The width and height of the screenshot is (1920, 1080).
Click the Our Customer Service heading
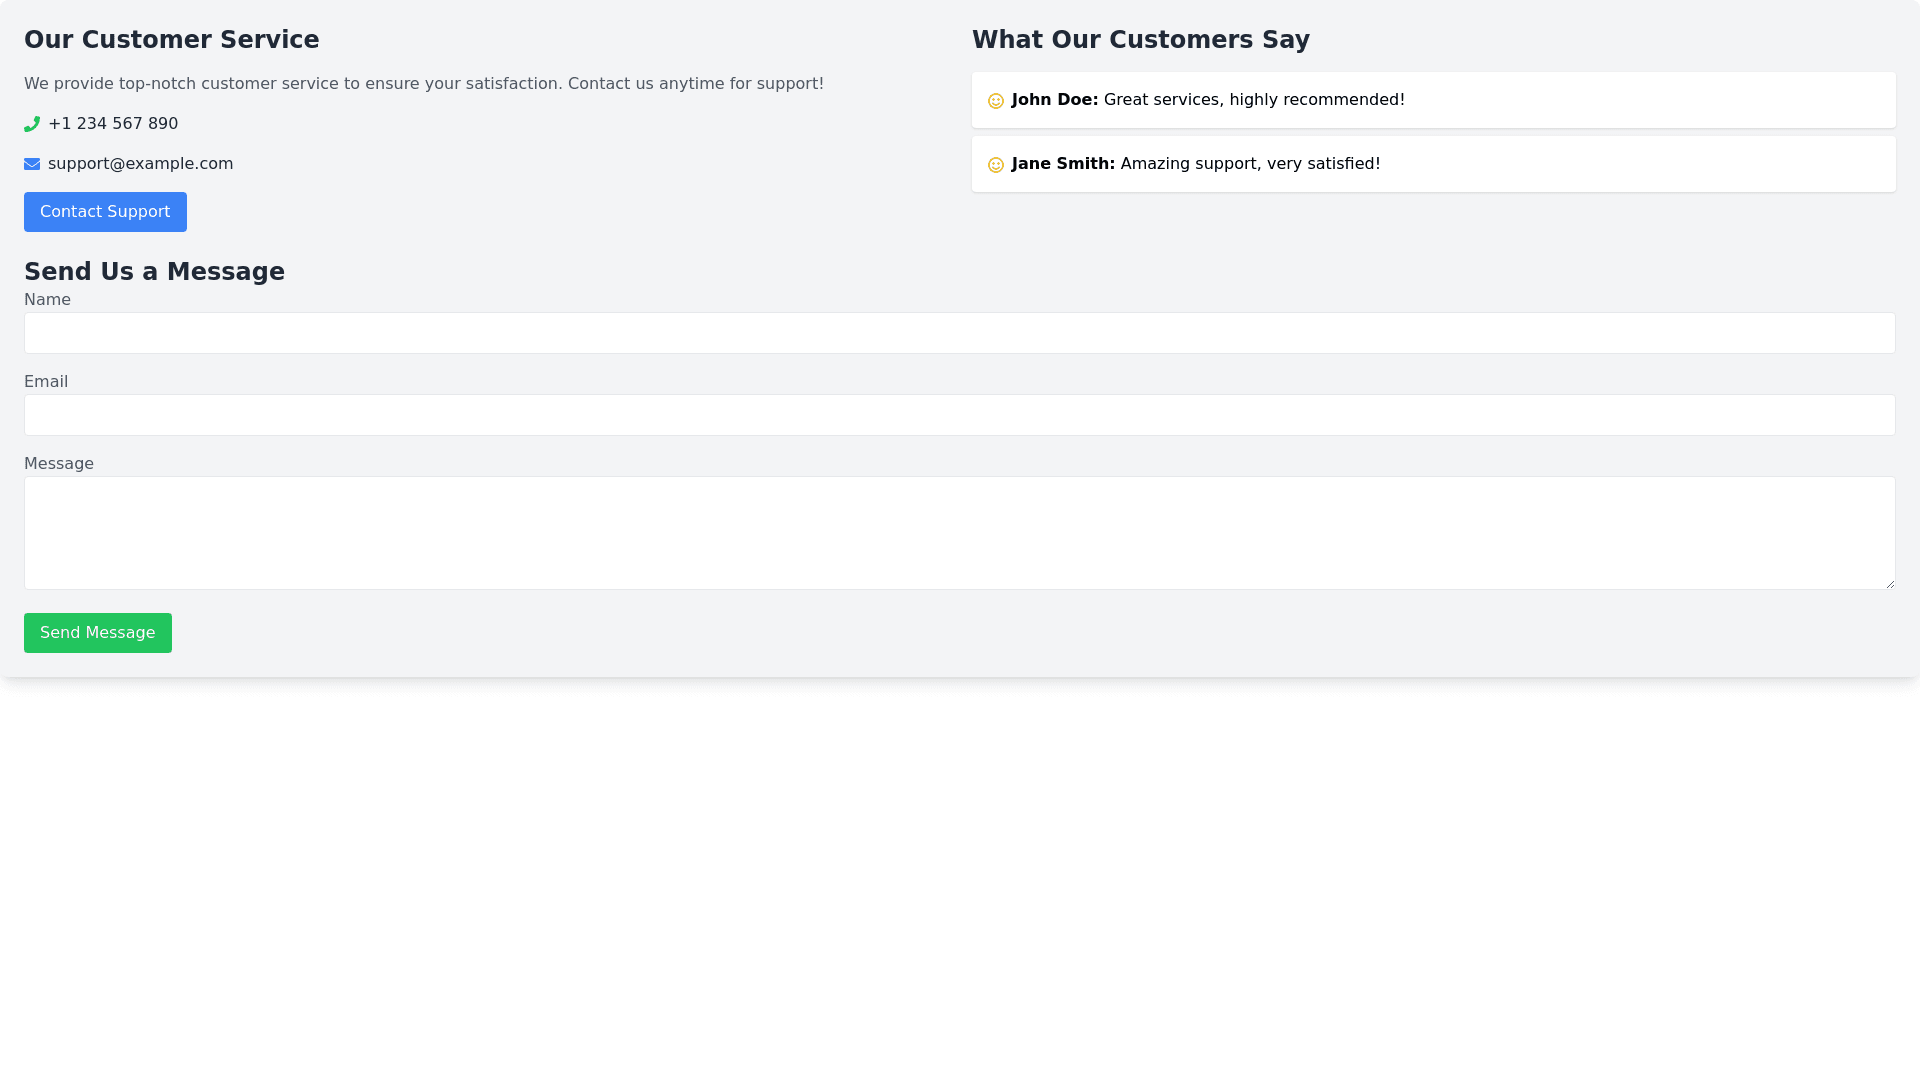coord(171,40)
